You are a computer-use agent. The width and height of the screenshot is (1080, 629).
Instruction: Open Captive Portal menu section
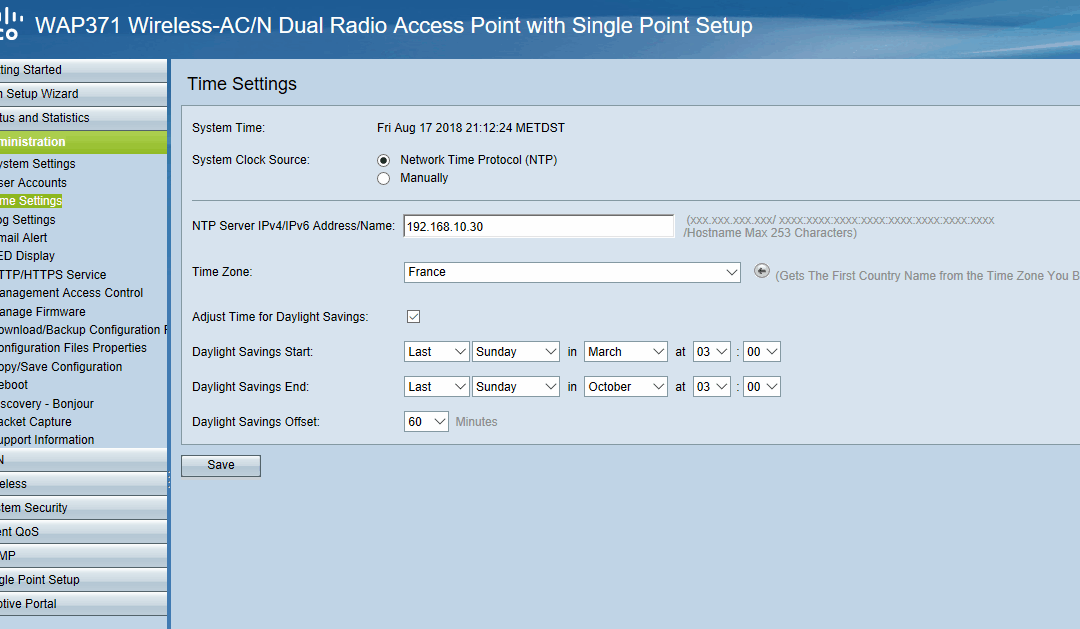coord(83,604)
